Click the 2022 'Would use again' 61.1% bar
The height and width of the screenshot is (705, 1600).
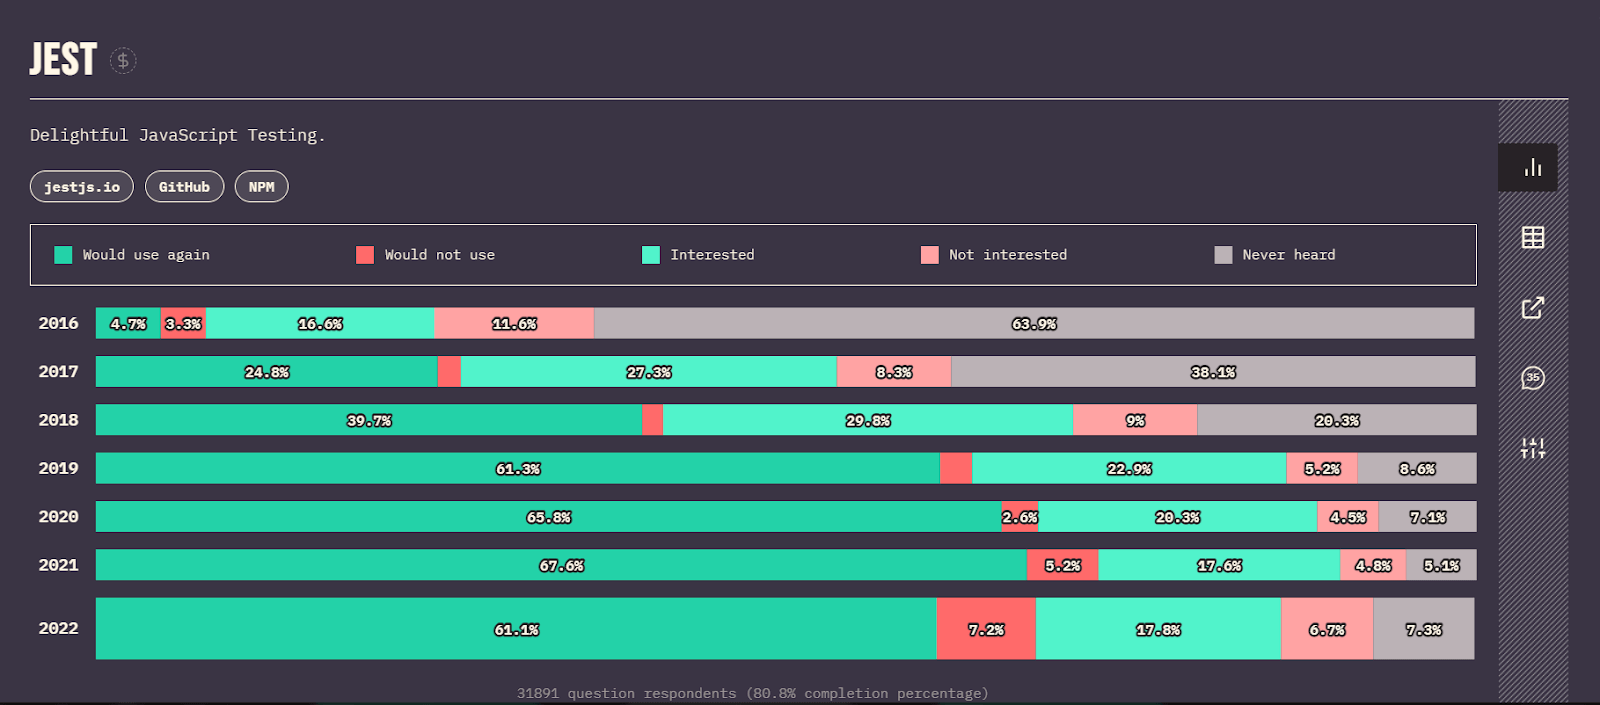point(516,629)
